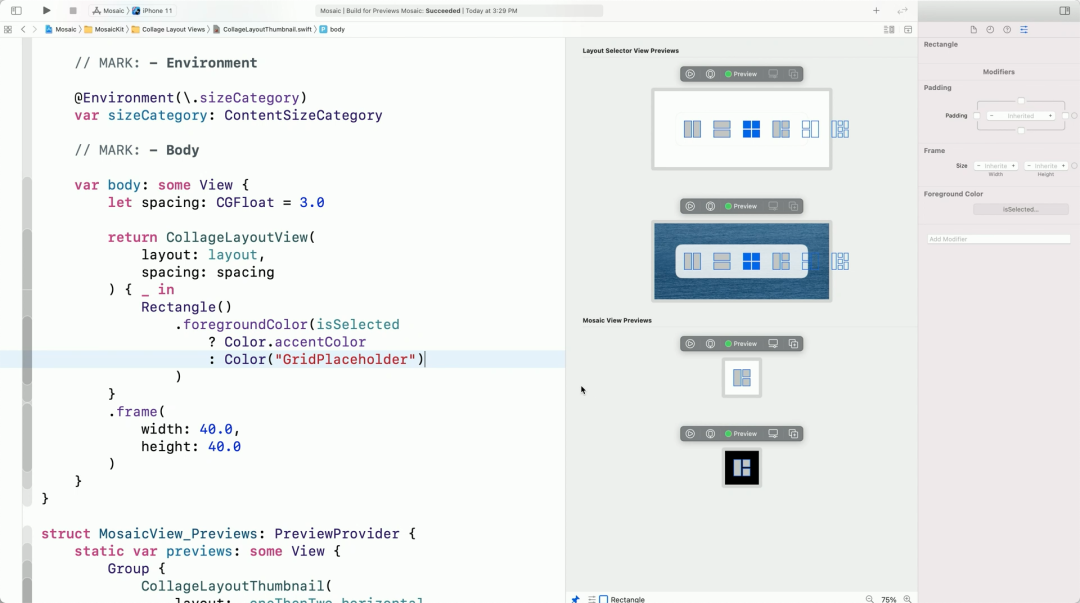Open the library with plus button

(x=876, y=10)
